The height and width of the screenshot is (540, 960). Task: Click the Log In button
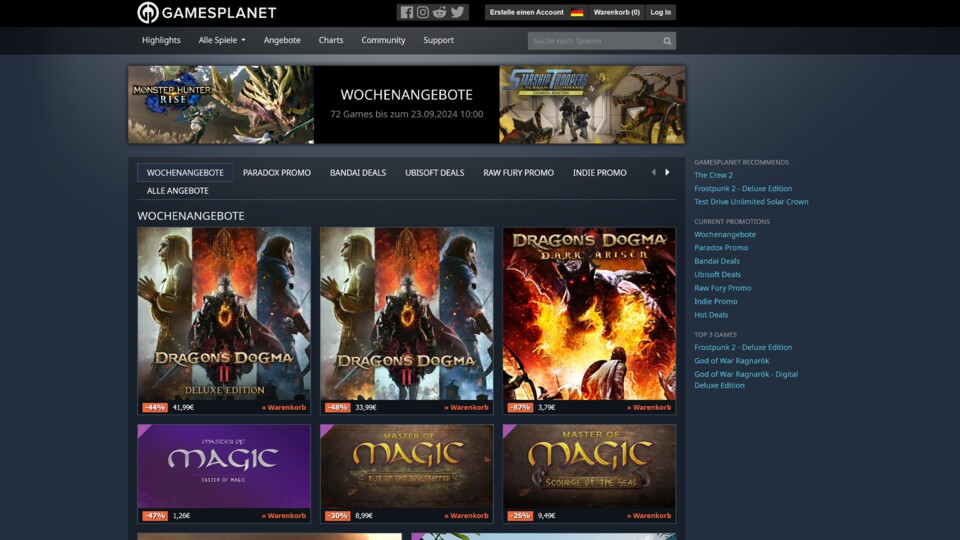tap(661, 12)
